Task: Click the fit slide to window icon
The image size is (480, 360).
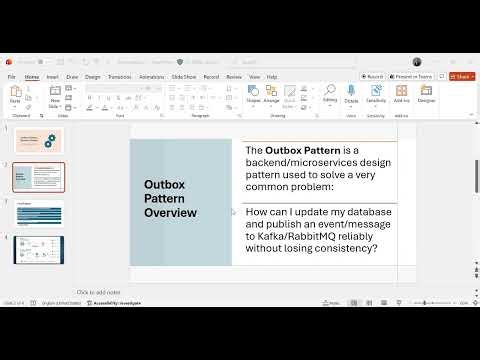Action: click(476, 303)
